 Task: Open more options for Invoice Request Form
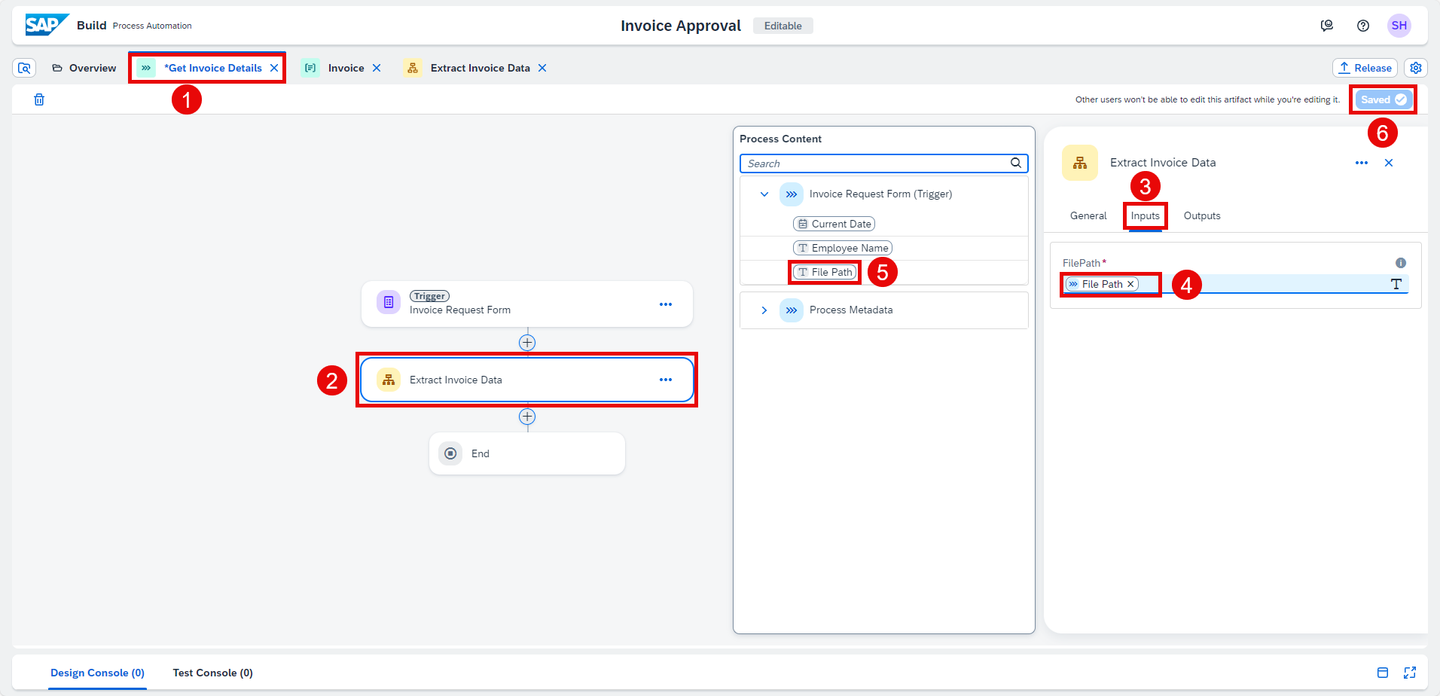tap(666, 304)
